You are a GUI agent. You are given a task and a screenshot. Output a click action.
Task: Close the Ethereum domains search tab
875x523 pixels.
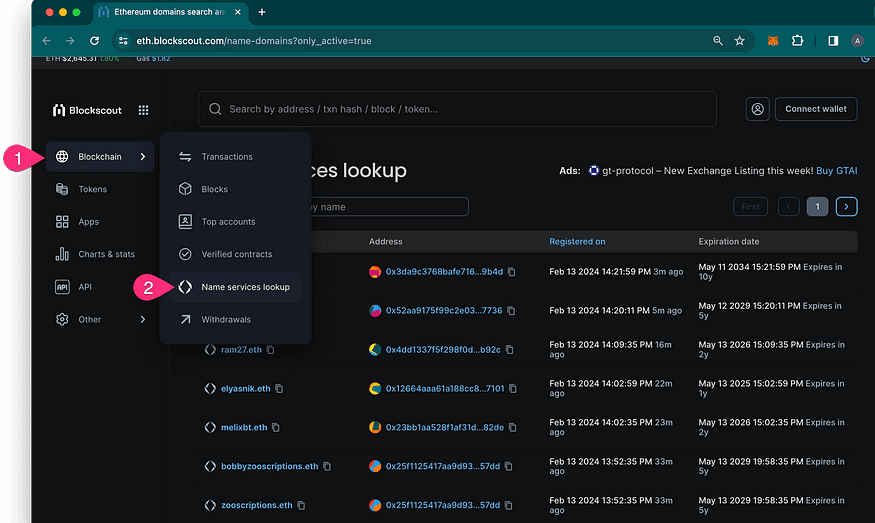tap(238, 12)
